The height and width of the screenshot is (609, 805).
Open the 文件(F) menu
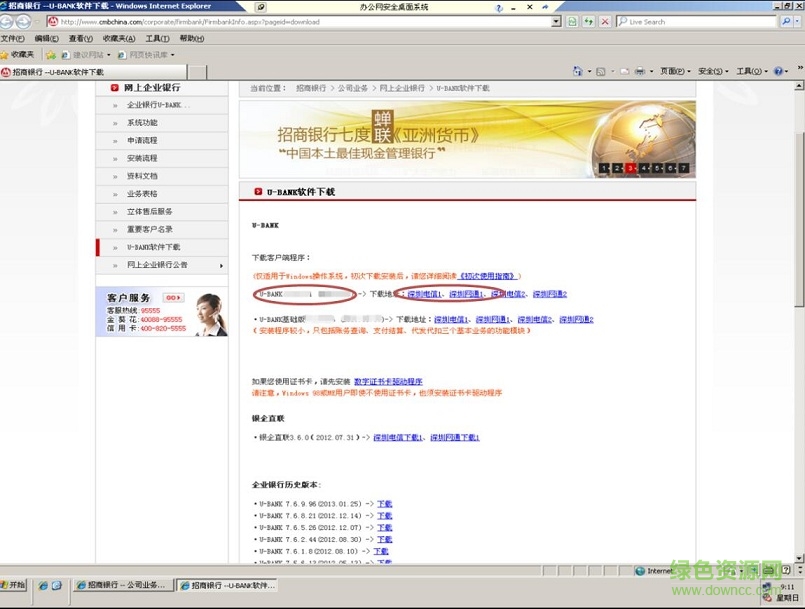click(13, 39)
